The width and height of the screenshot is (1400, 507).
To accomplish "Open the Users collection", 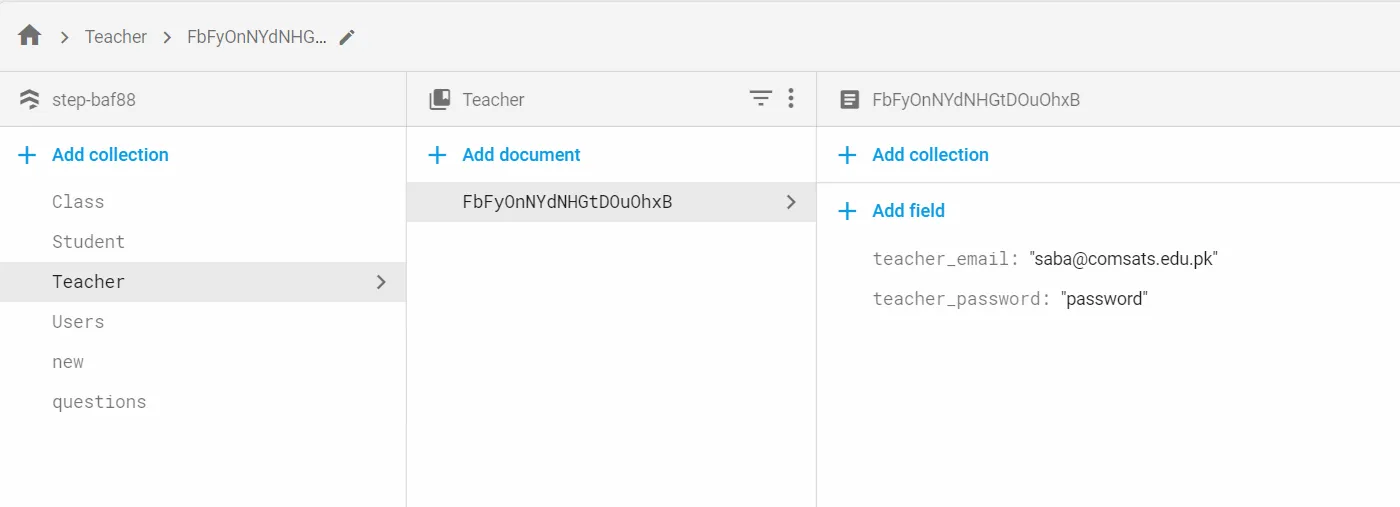I will [x=78, y=322].
